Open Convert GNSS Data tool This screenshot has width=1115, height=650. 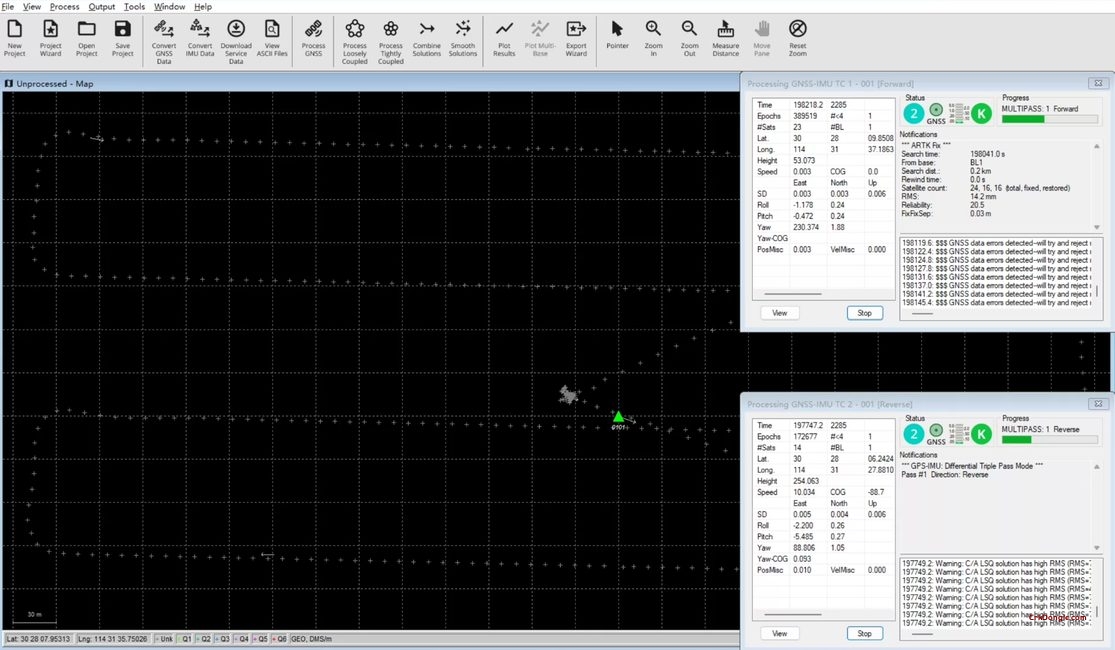[164, 42]
